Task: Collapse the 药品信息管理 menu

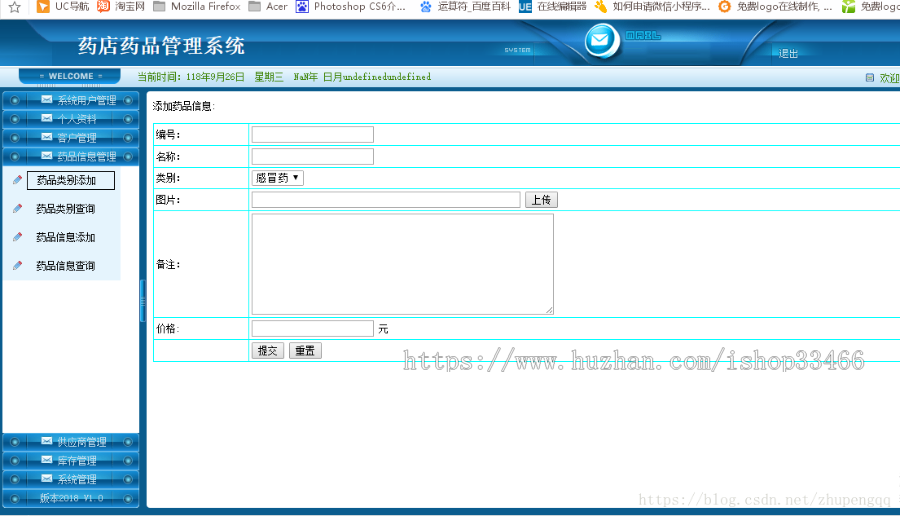Action: [x=71, y=156]
